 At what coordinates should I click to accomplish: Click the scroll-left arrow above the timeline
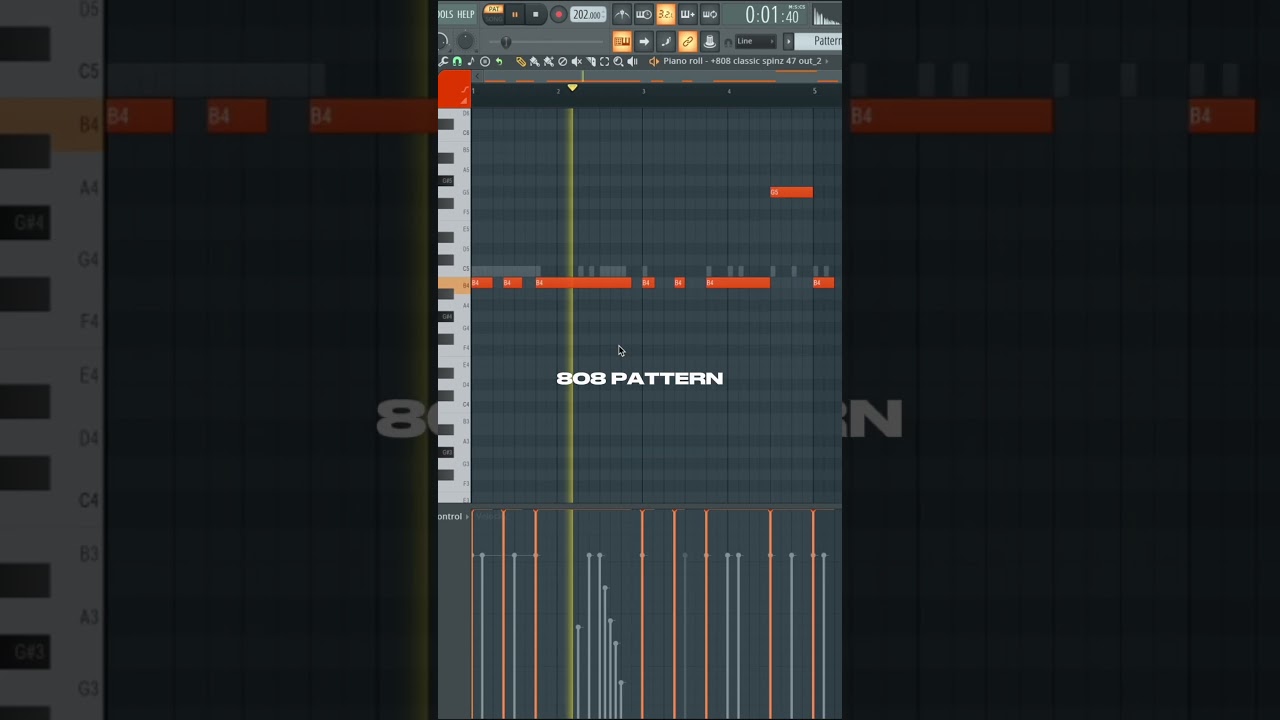click(x=477, y=76)
